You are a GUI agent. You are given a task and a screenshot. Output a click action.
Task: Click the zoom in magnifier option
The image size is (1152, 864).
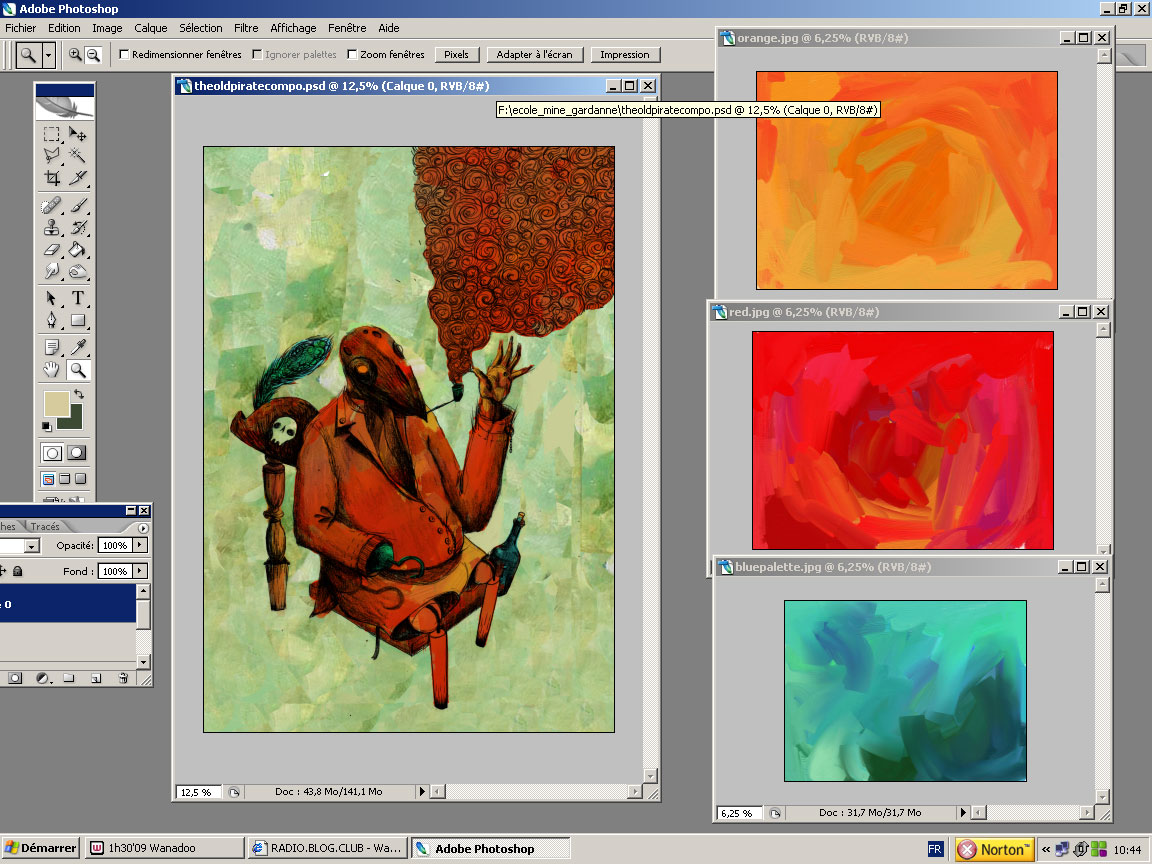click(x=75, y=54)
